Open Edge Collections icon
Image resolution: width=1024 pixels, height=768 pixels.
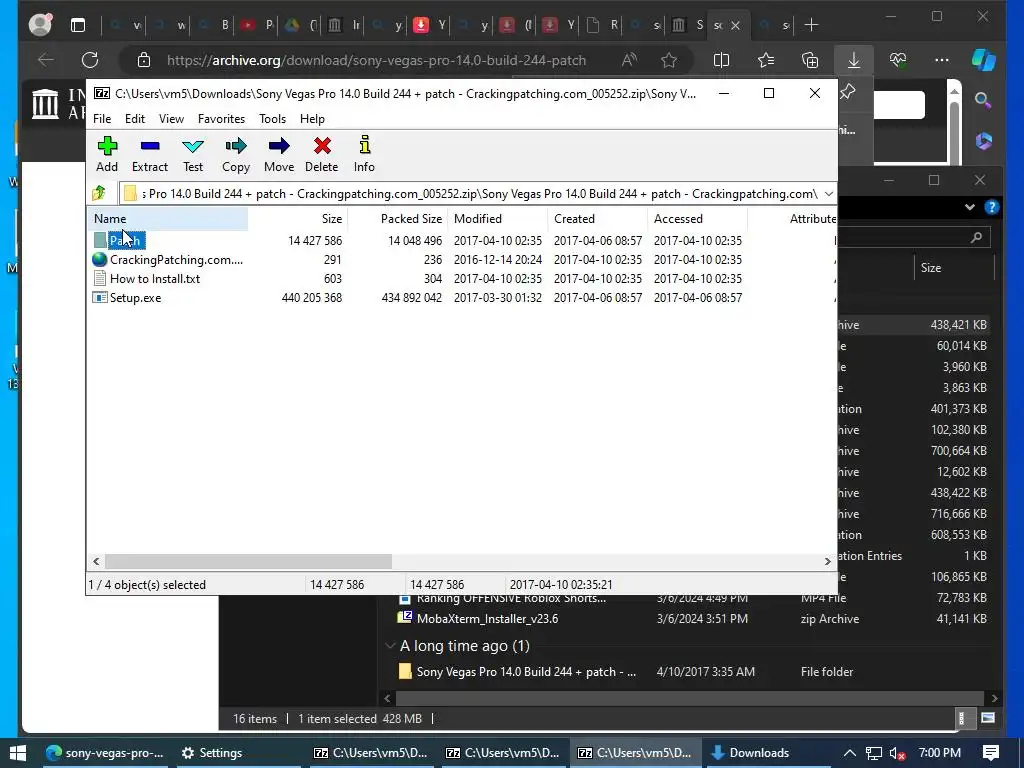point(810,60)
